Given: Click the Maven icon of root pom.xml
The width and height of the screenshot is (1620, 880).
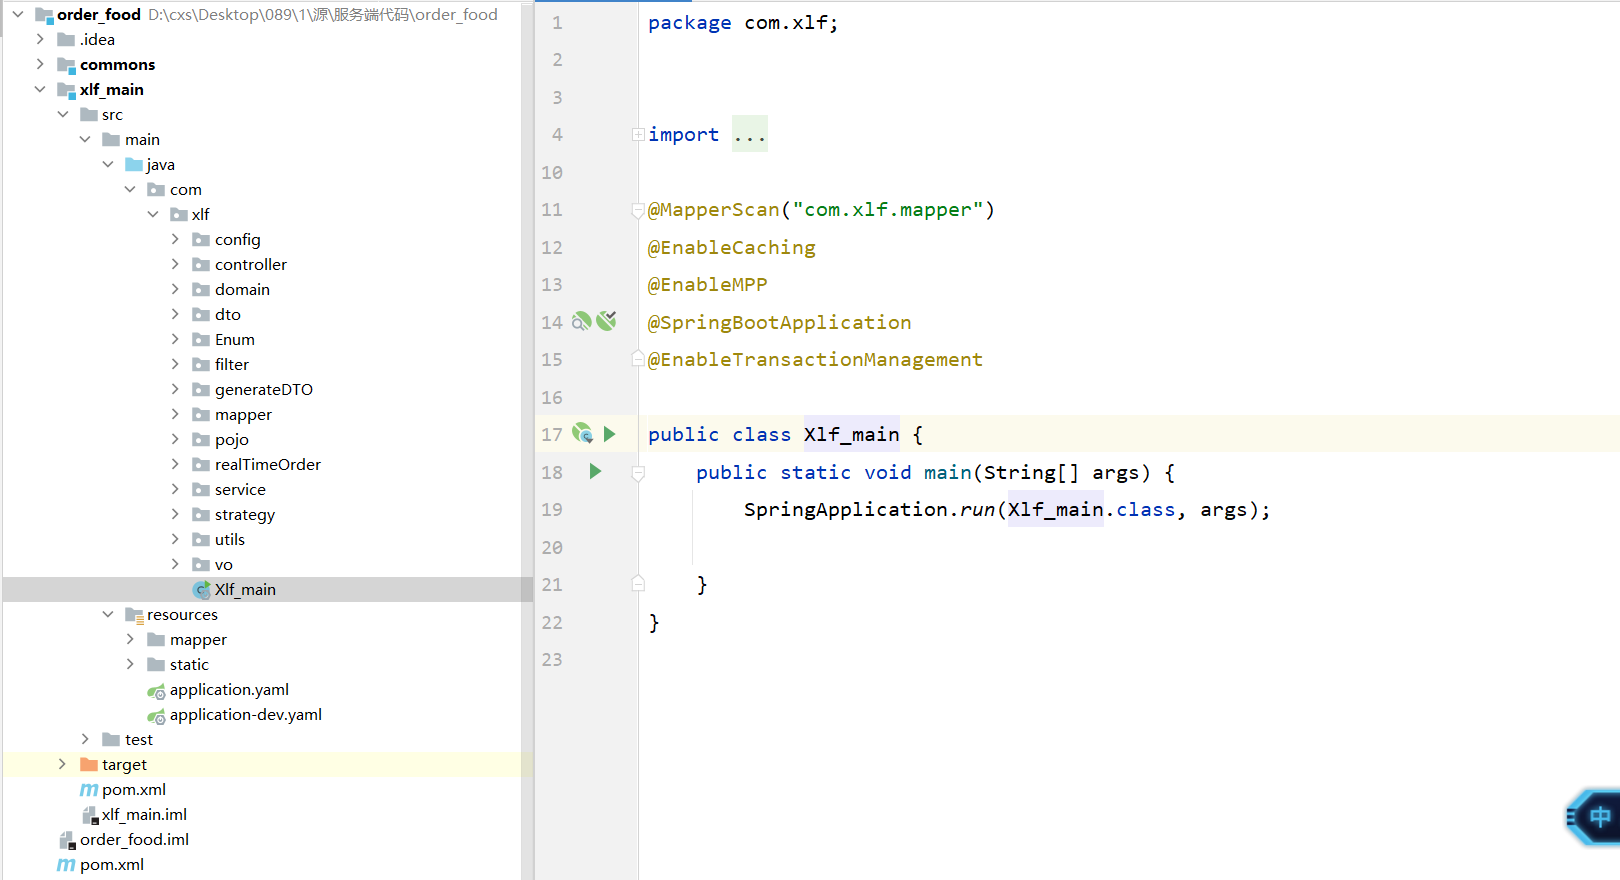Looking at the screenshot, I should [x=66, y=865].
